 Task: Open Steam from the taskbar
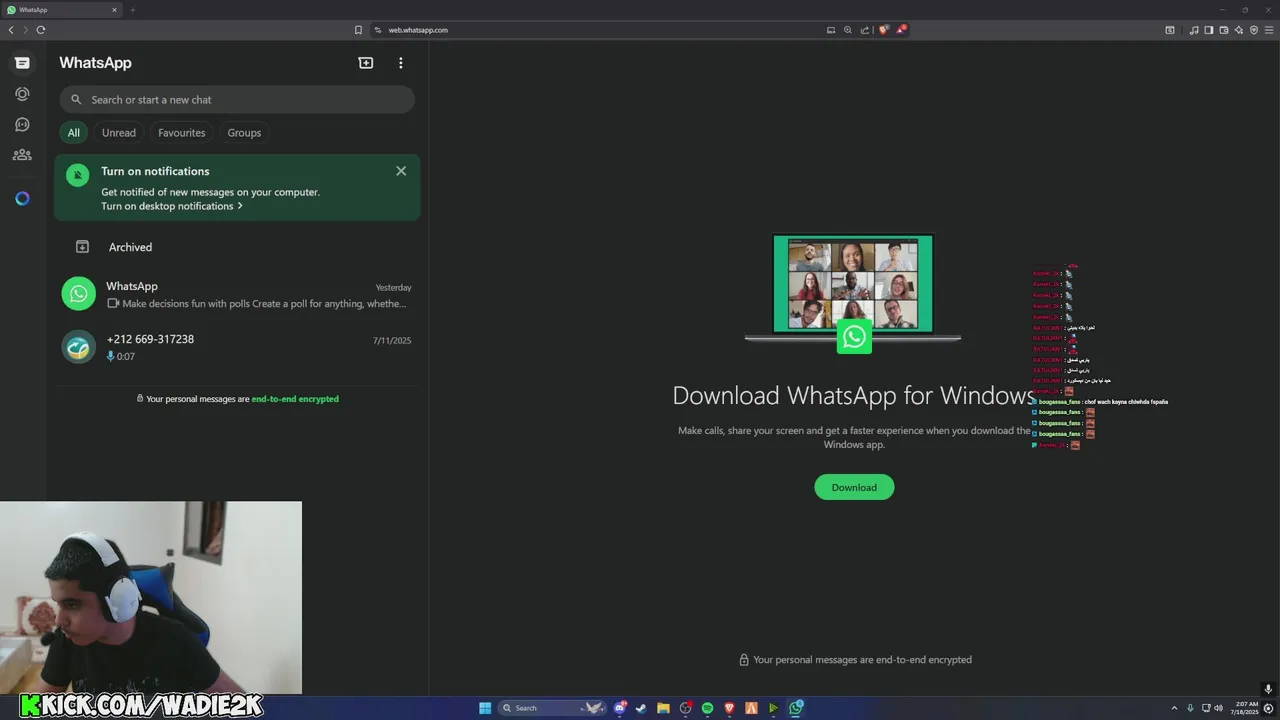641,708
